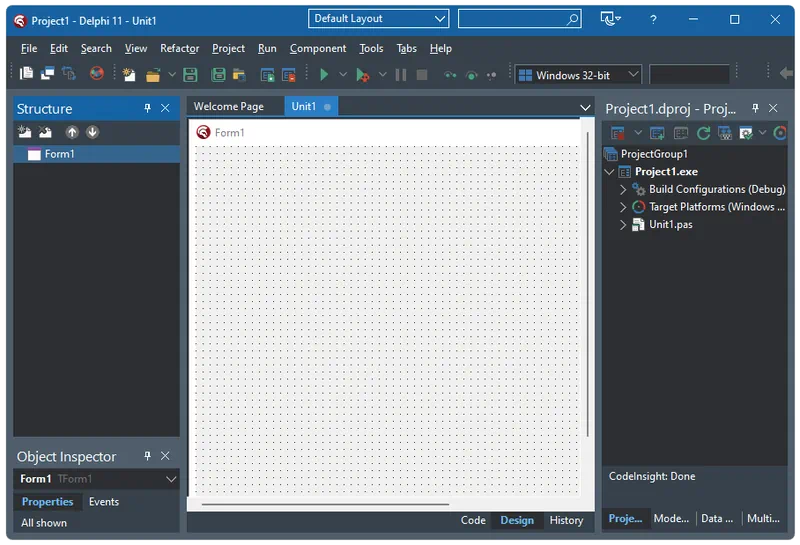The image size is (800, 545).
Task: Open Object Inspector Form1 instance dropdown
Action: click(x=171, y=479)
